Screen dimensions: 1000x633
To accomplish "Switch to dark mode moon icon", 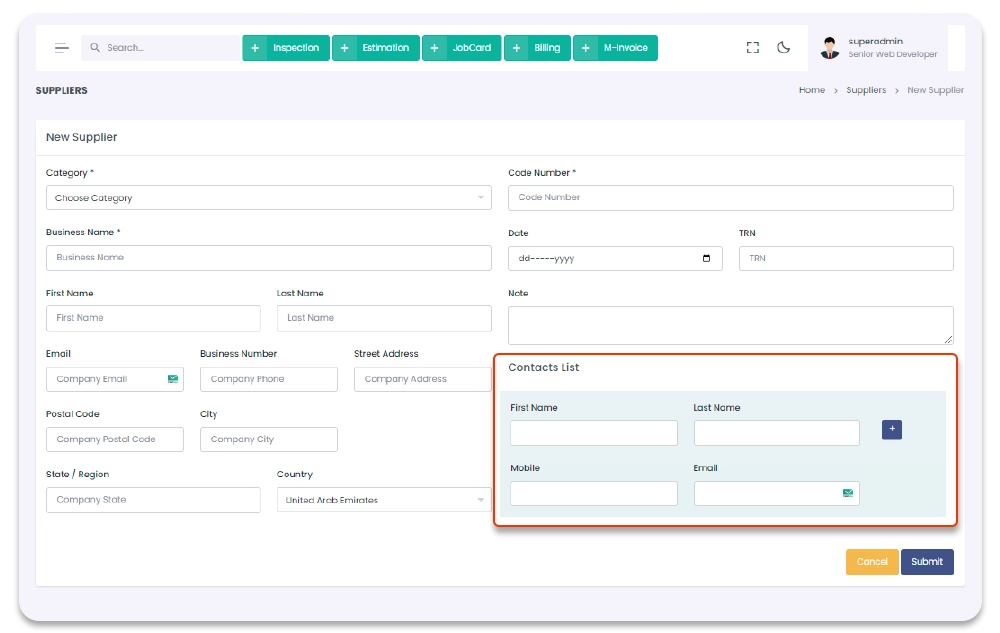I will click(x=784, y=48).
